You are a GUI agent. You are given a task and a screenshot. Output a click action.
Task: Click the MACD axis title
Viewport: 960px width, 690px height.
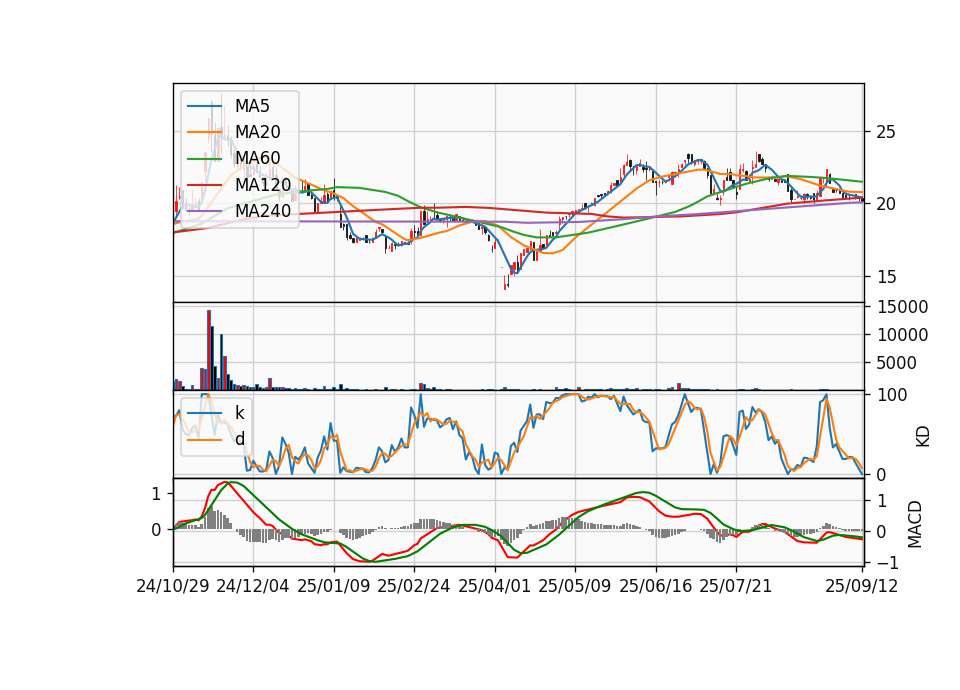[915, 523]
